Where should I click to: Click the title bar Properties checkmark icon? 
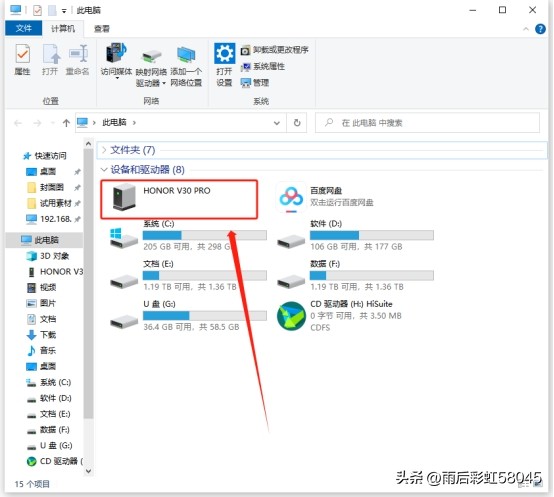[x=37, y=10]
